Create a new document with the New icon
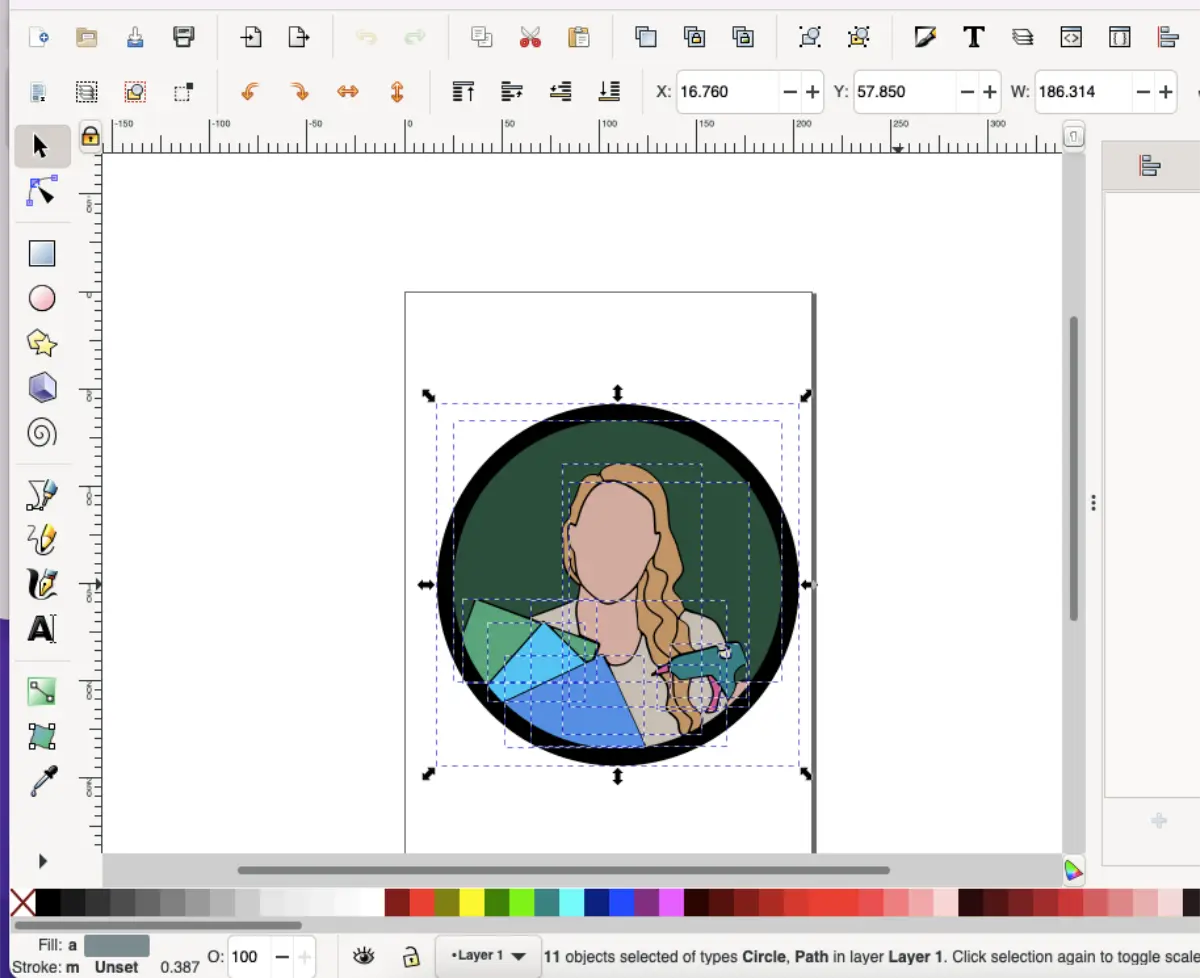Image resolution: width=1200 pixels, height=978 pixels. [x=38, y=38]
